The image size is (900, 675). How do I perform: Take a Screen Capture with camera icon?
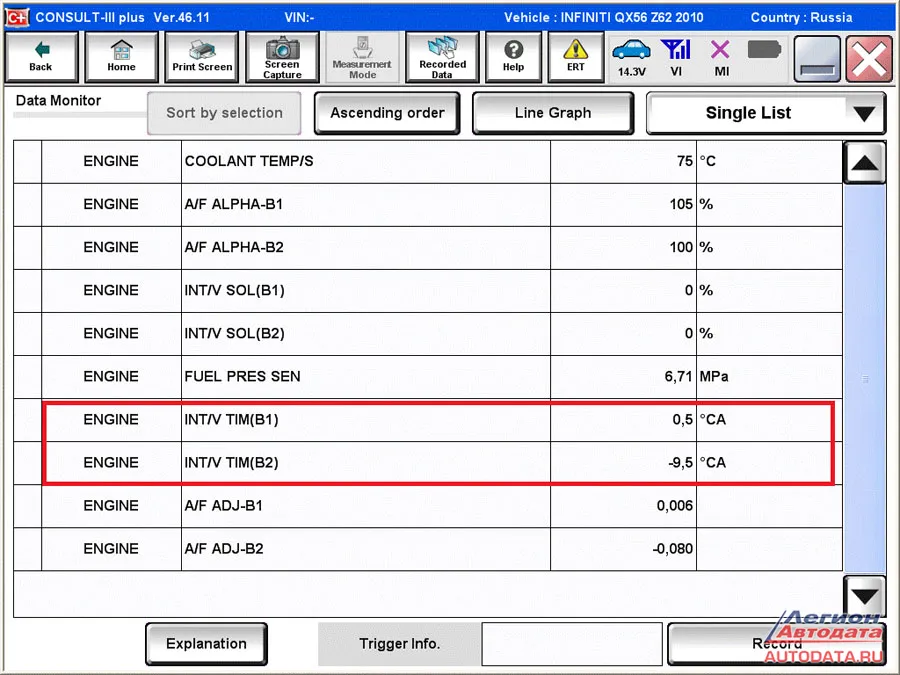click(x=282, y=57)
